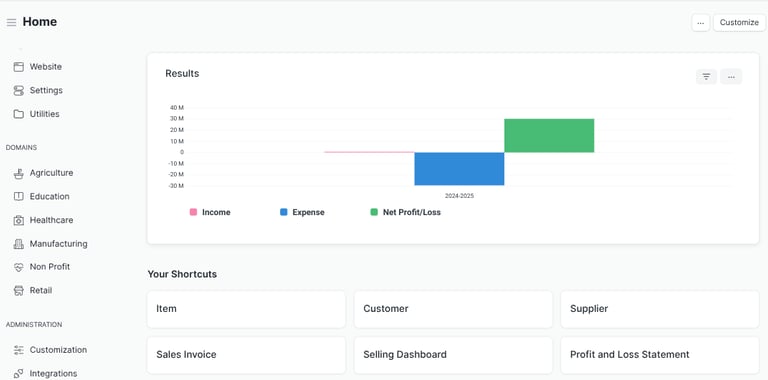Screen dimensions: 768x380
Task: Open the Customization sliders icon
Action: pos(19,350)
